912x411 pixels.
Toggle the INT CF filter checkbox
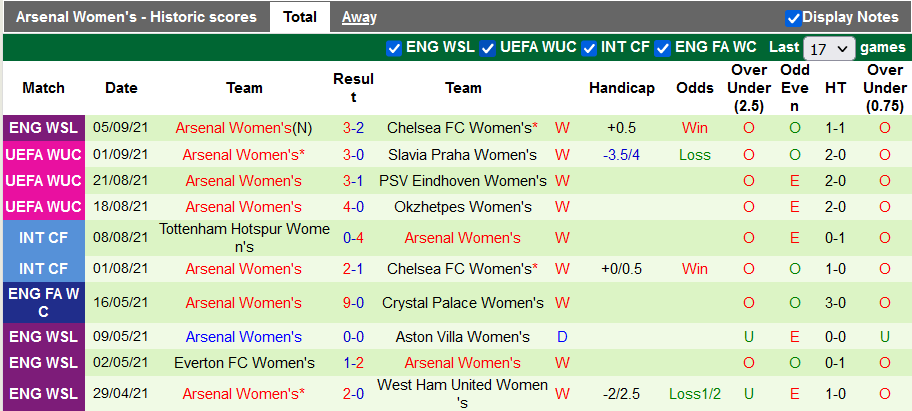click(x=590, y=47)
